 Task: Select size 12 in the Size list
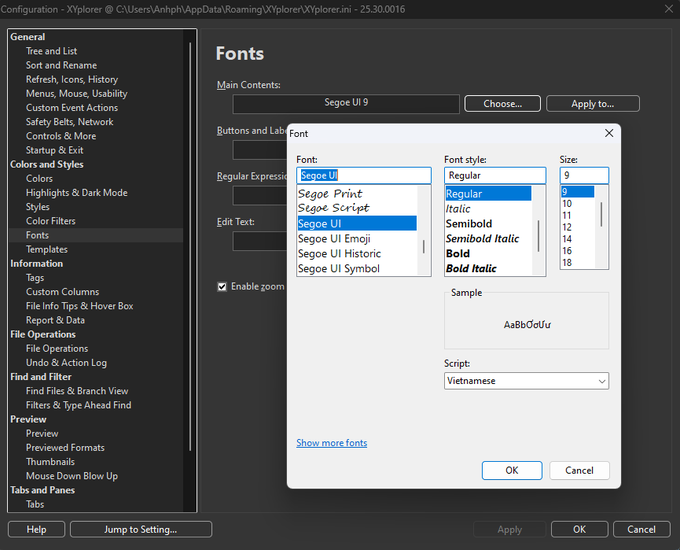tap(567, 227)
